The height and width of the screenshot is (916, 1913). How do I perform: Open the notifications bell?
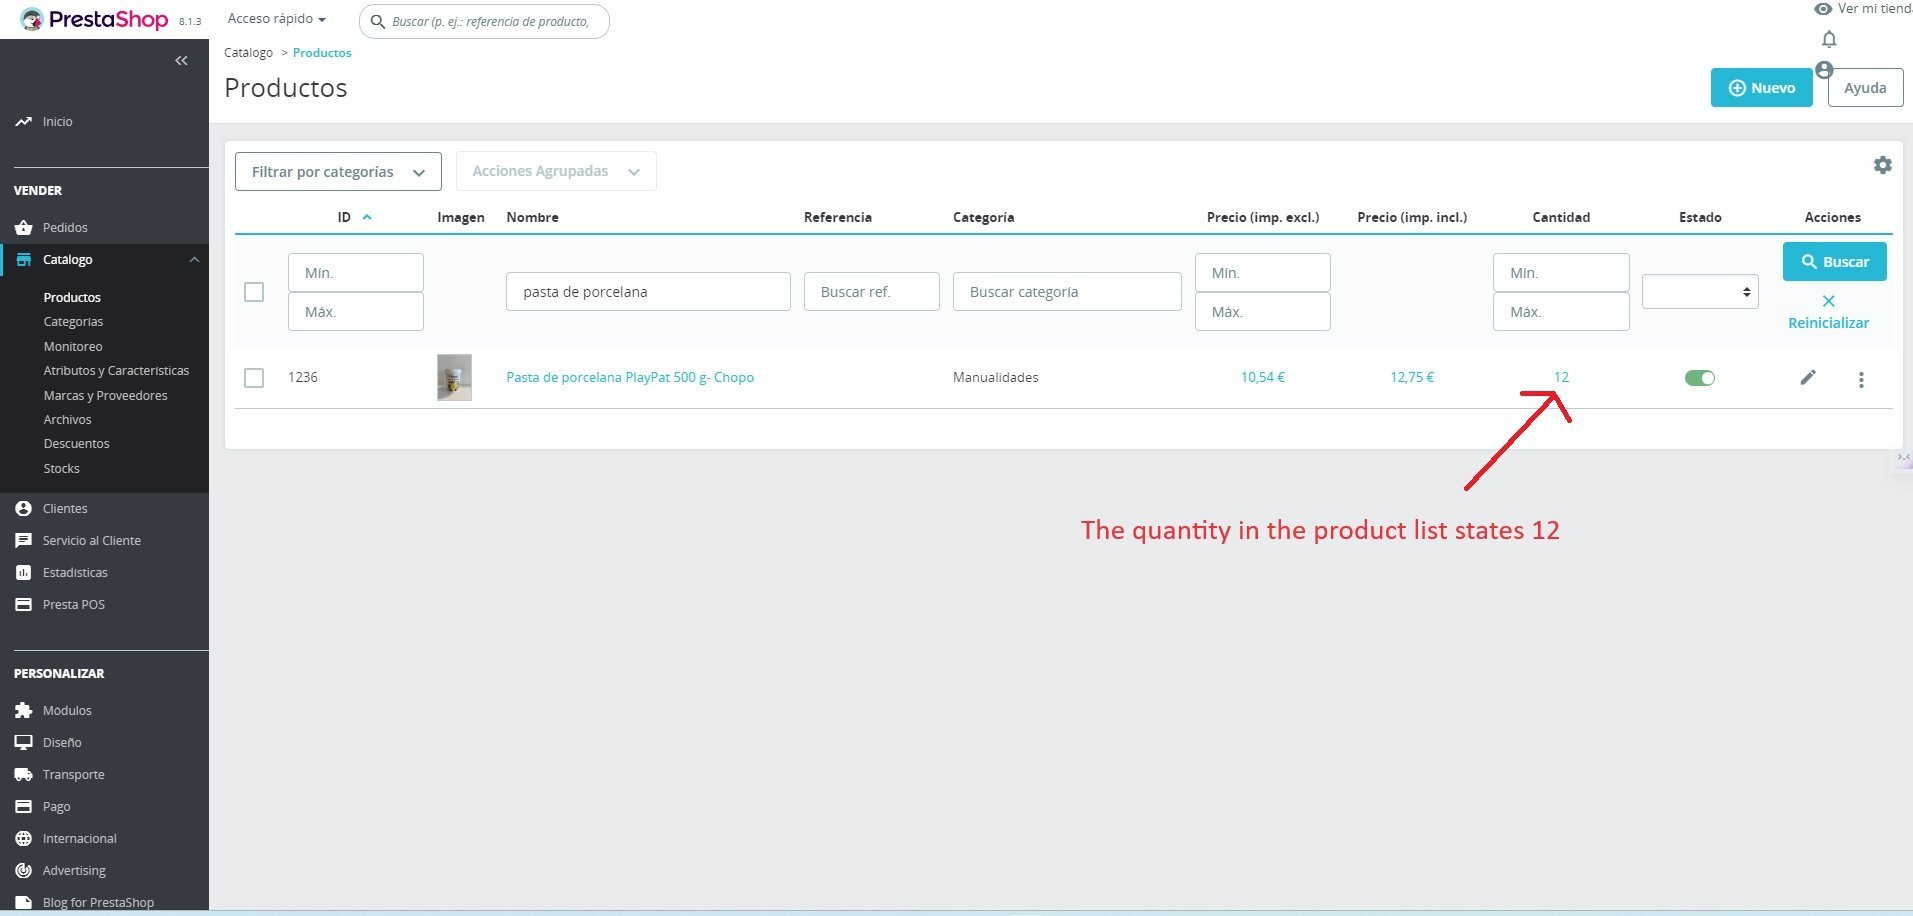1829,39
